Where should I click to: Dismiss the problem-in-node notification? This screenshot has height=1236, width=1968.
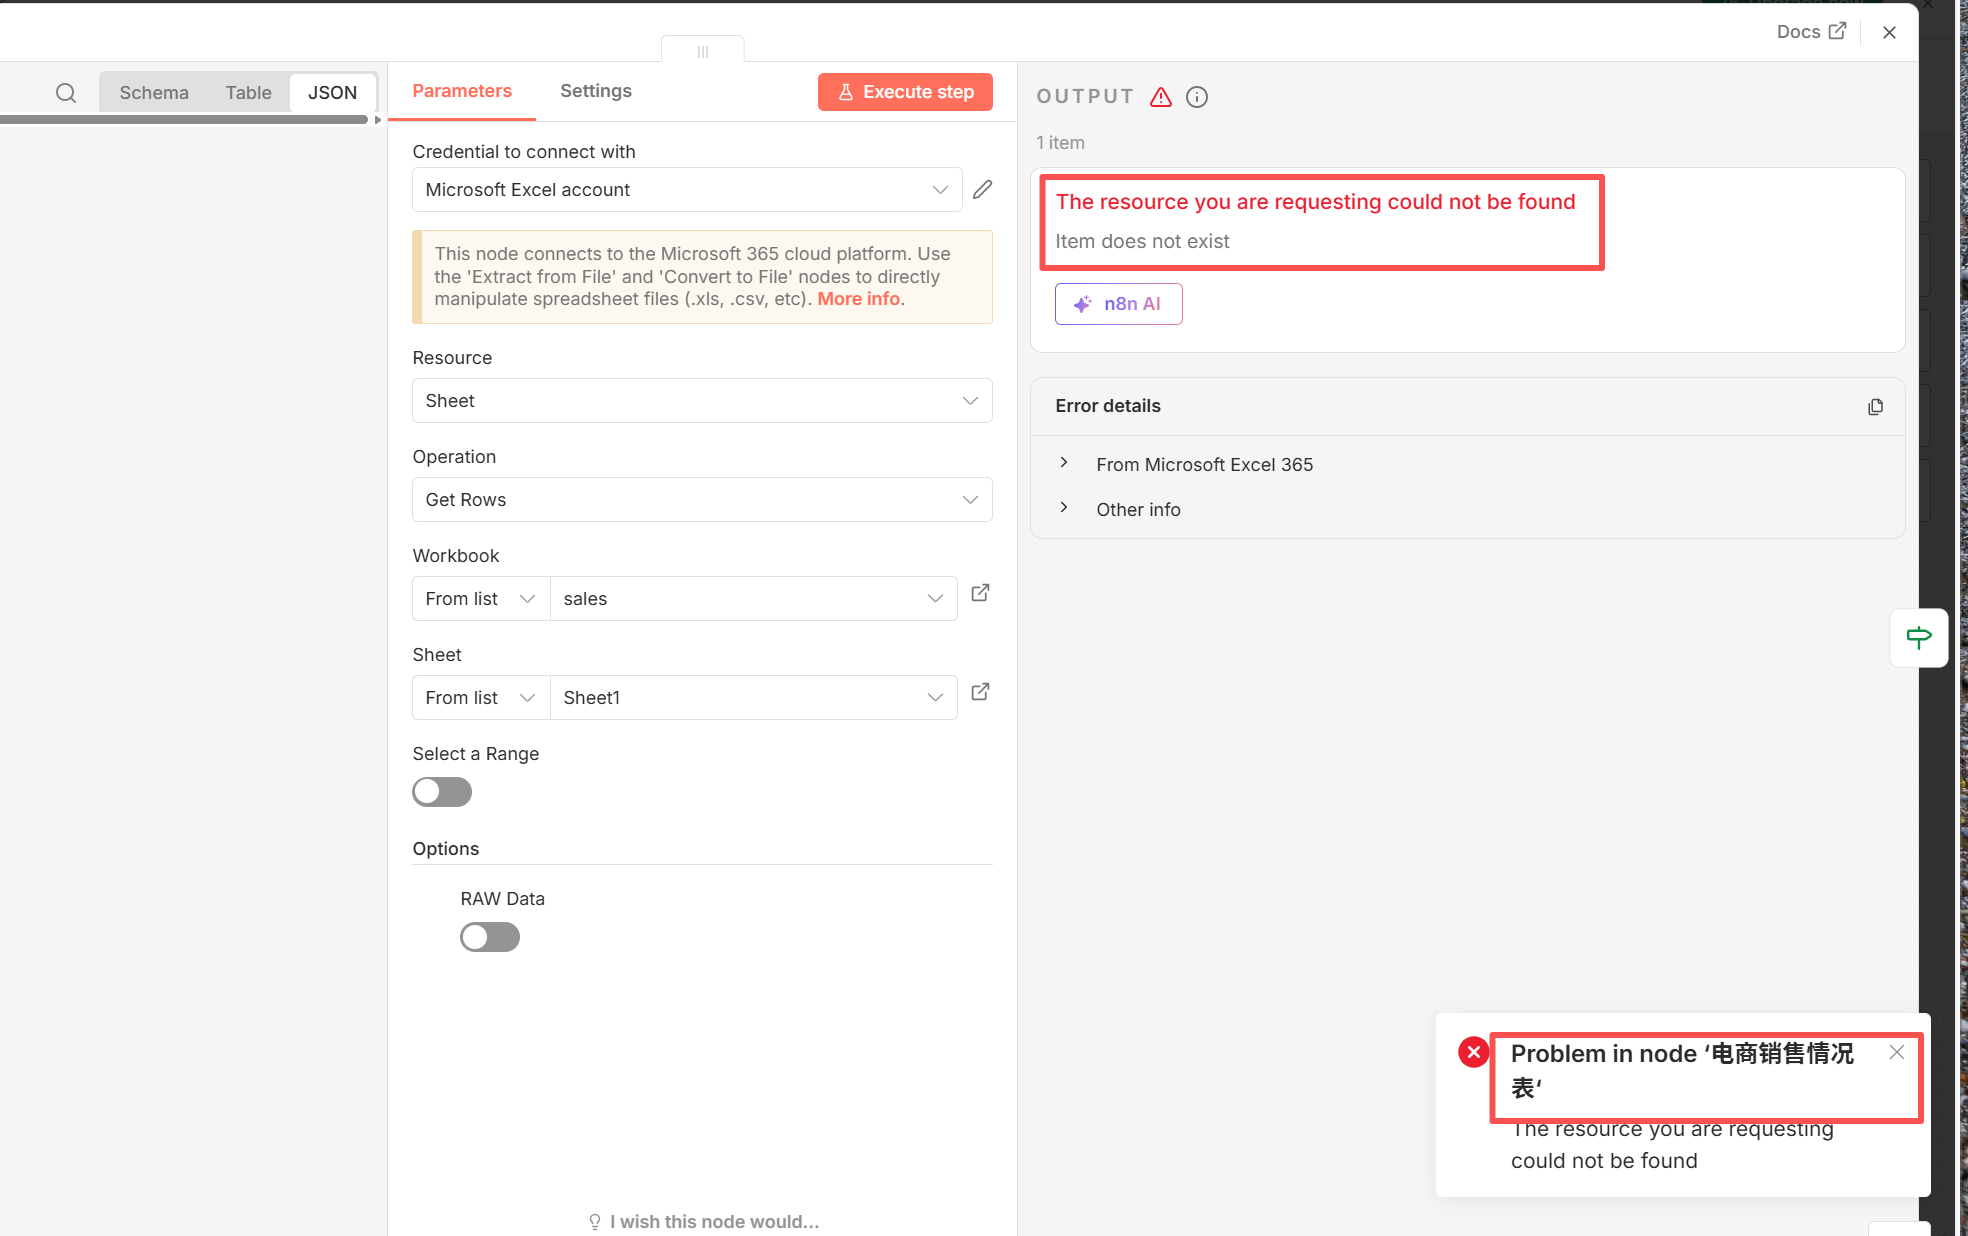pos(1896,1052)
